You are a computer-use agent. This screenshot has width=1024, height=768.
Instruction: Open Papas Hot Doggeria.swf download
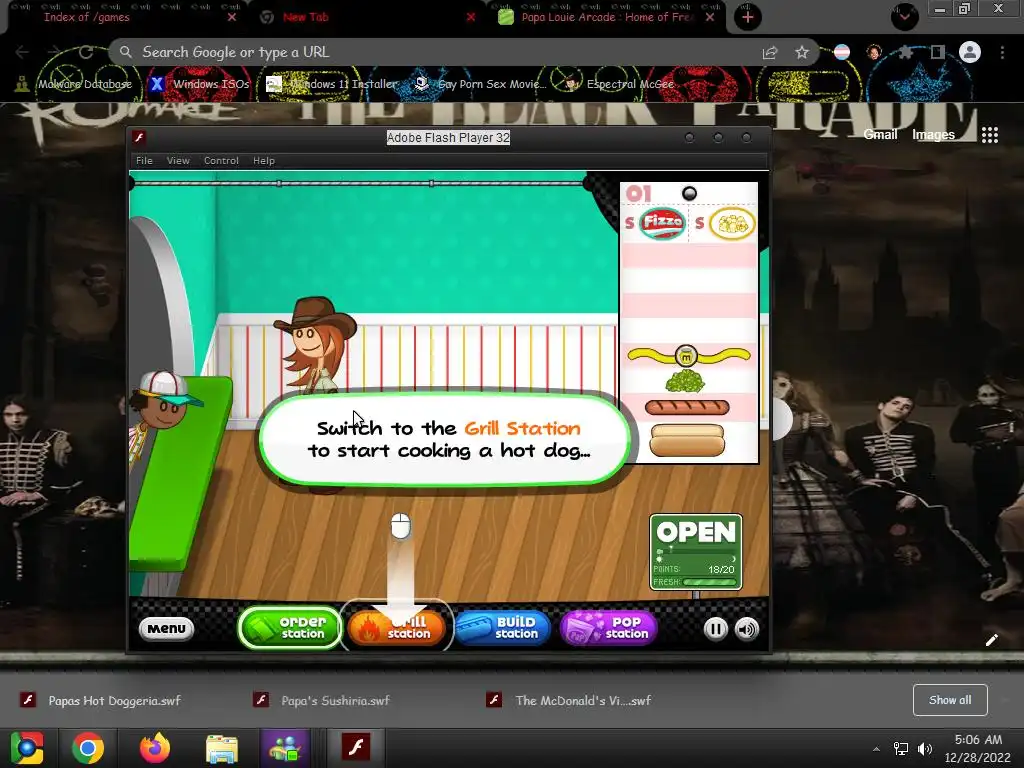[101, 700]
